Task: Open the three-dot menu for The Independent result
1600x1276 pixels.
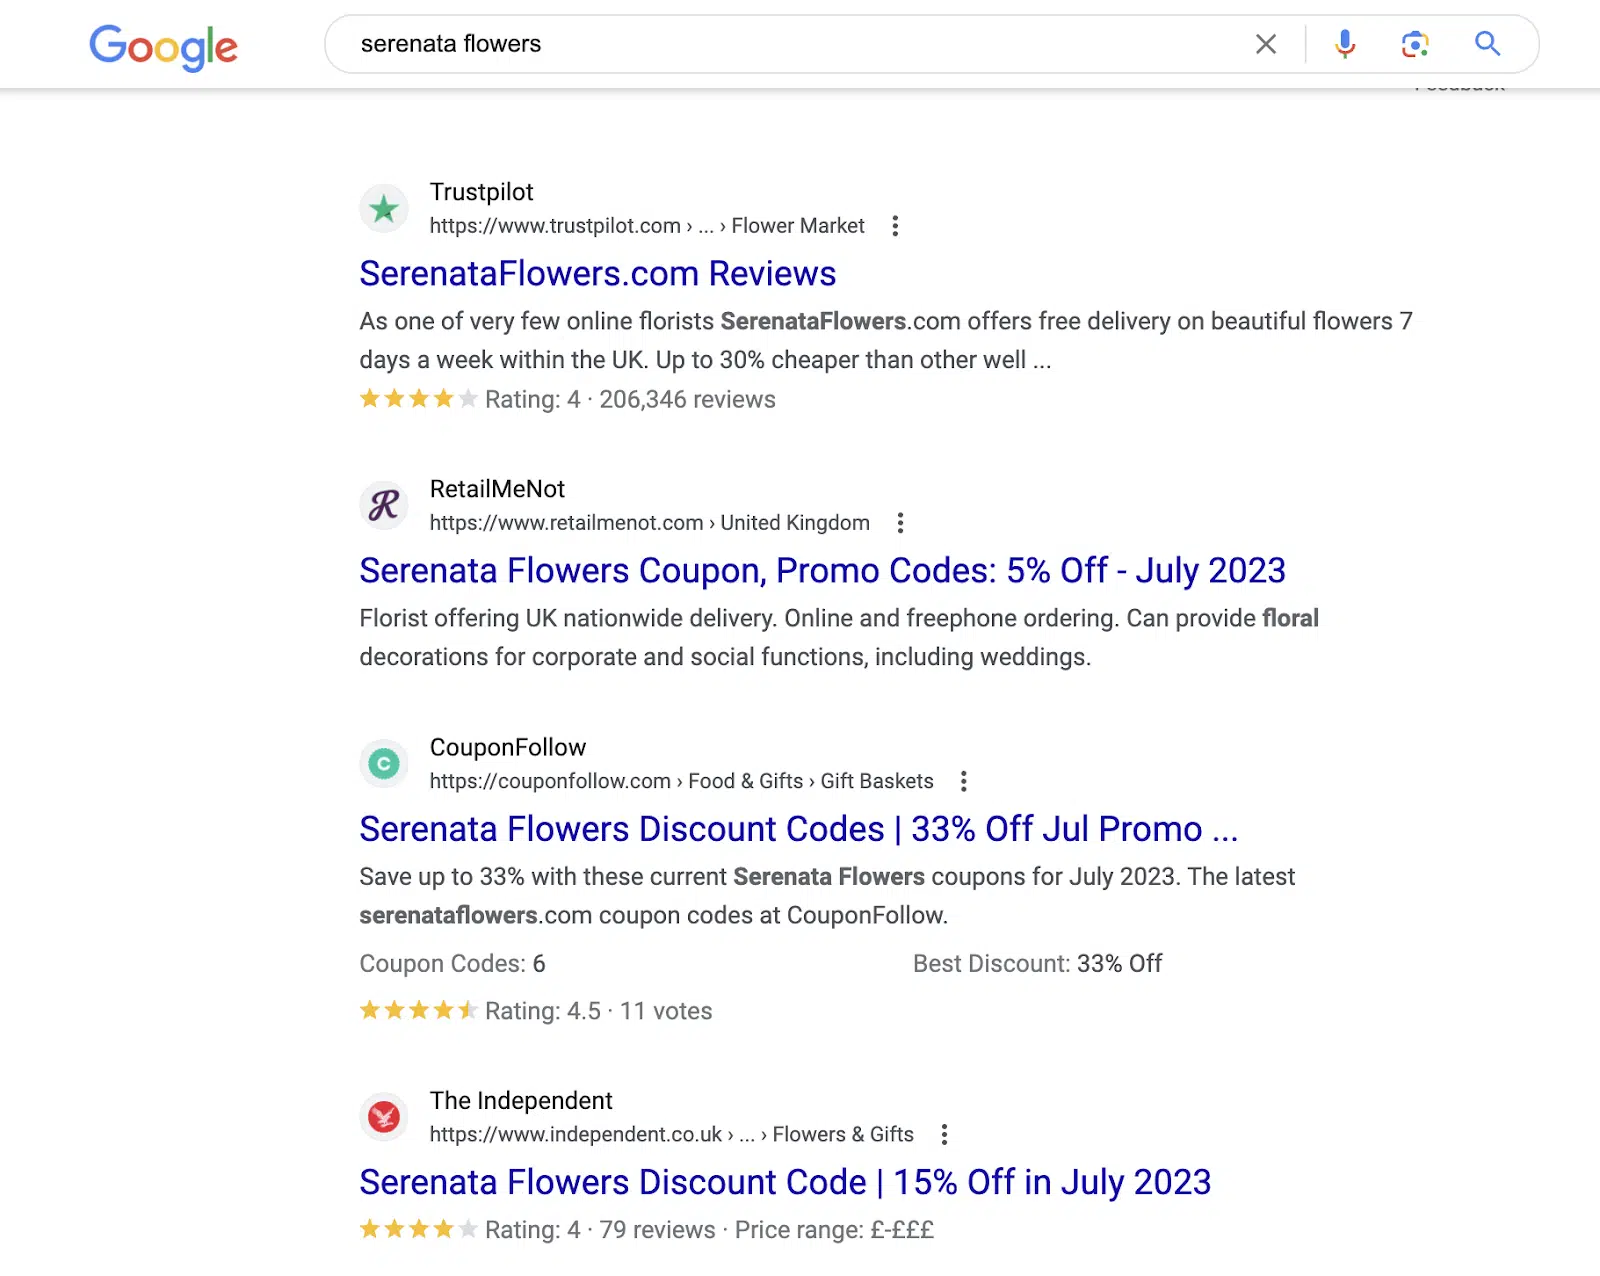Action: pos(944,1134)
